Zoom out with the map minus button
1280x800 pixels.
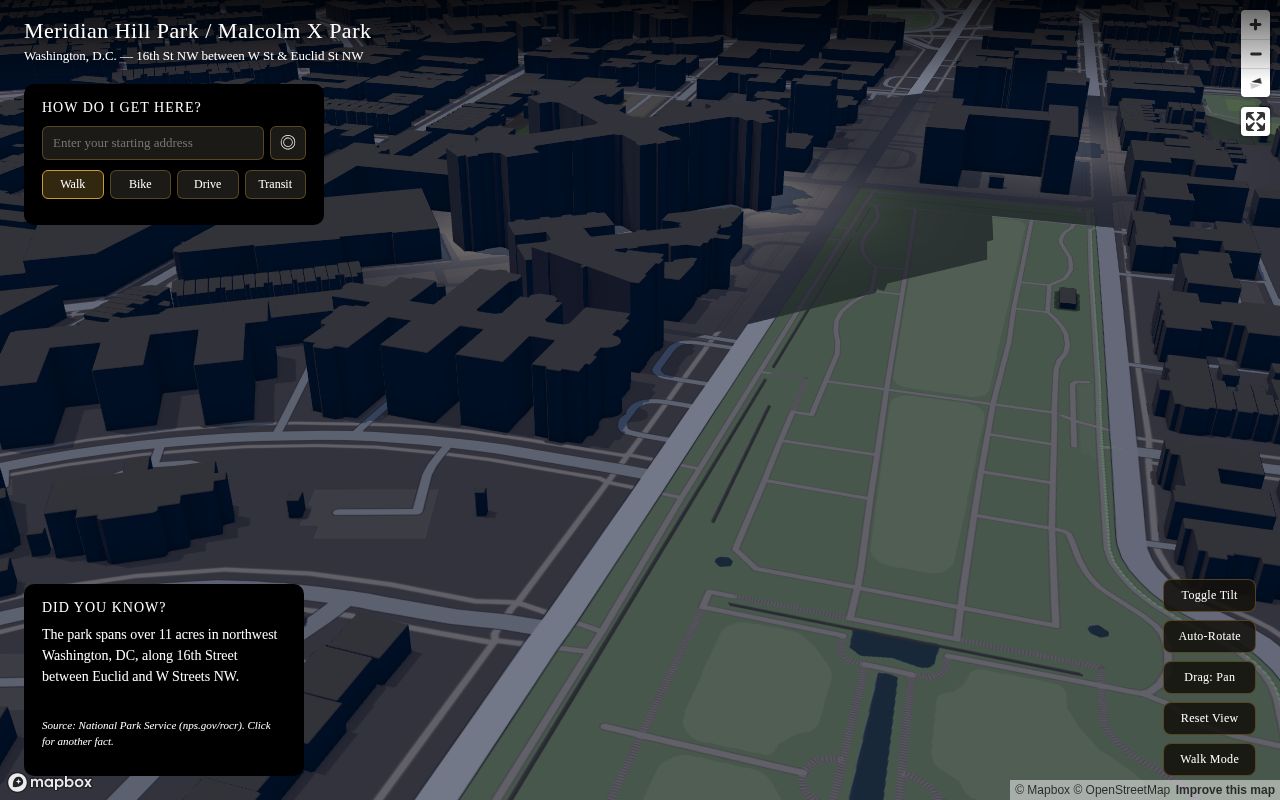(x=1255, y=54)
